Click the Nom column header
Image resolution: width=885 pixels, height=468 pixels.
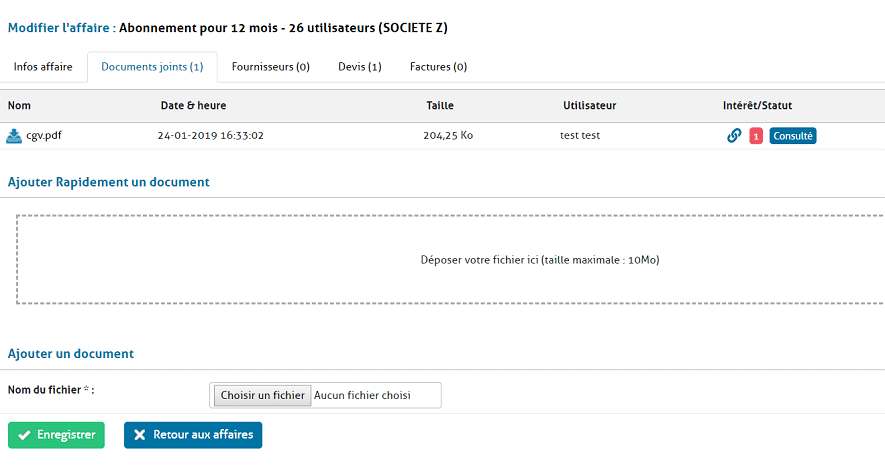point(19,105)
